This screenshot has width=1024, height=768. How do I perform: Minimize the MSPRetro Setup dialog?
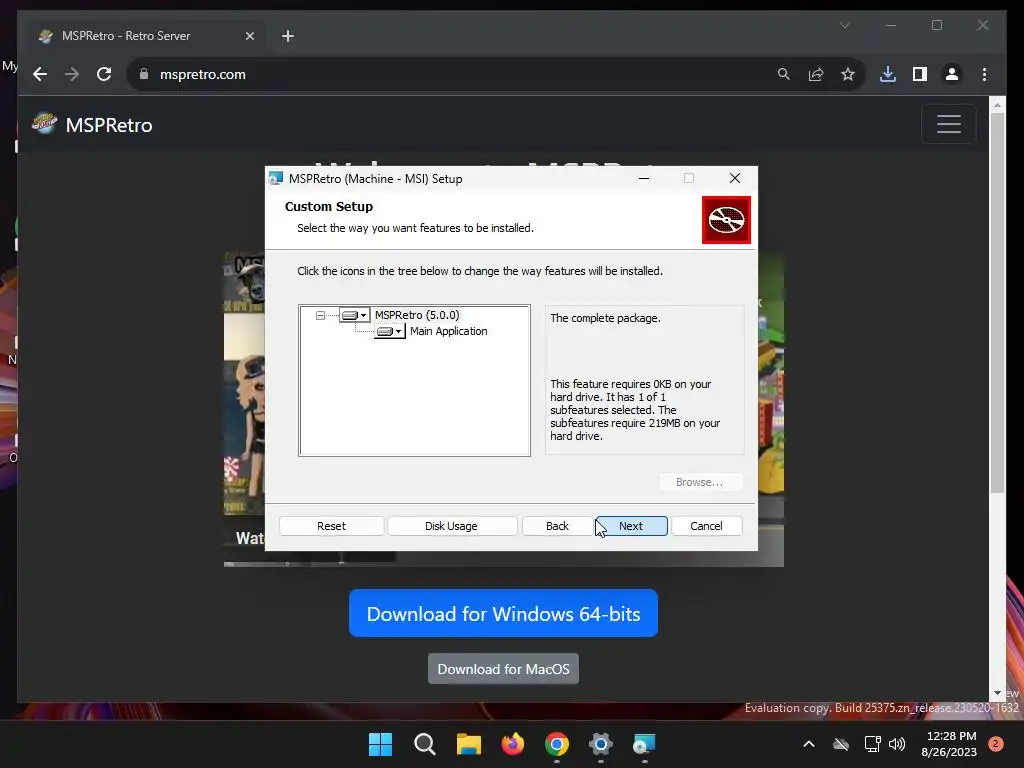click(644, 178)
